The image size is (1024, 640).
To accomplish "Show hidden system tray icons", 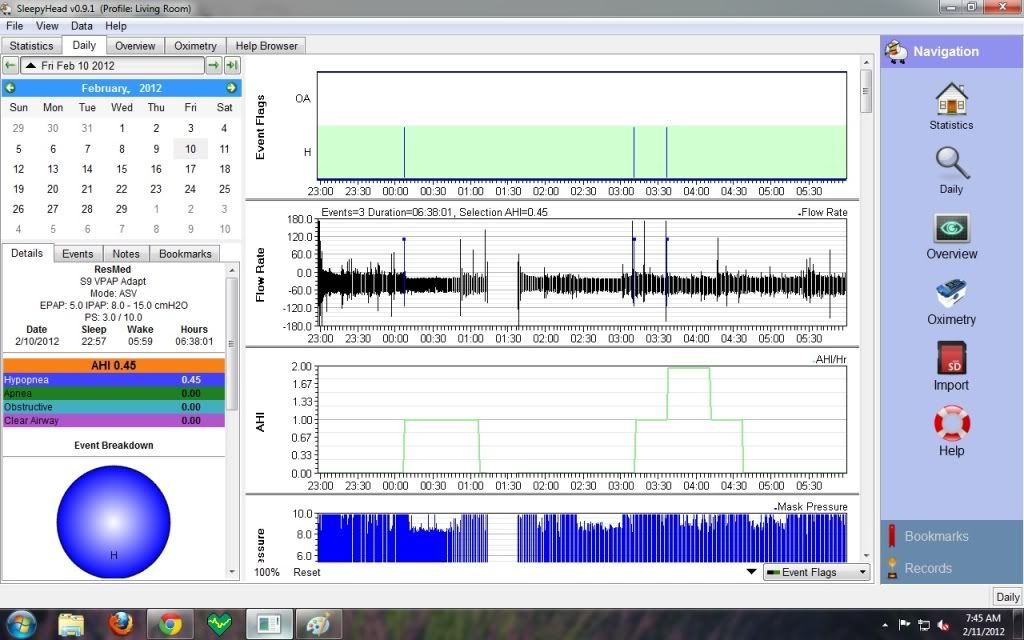I will pos(885,626).
